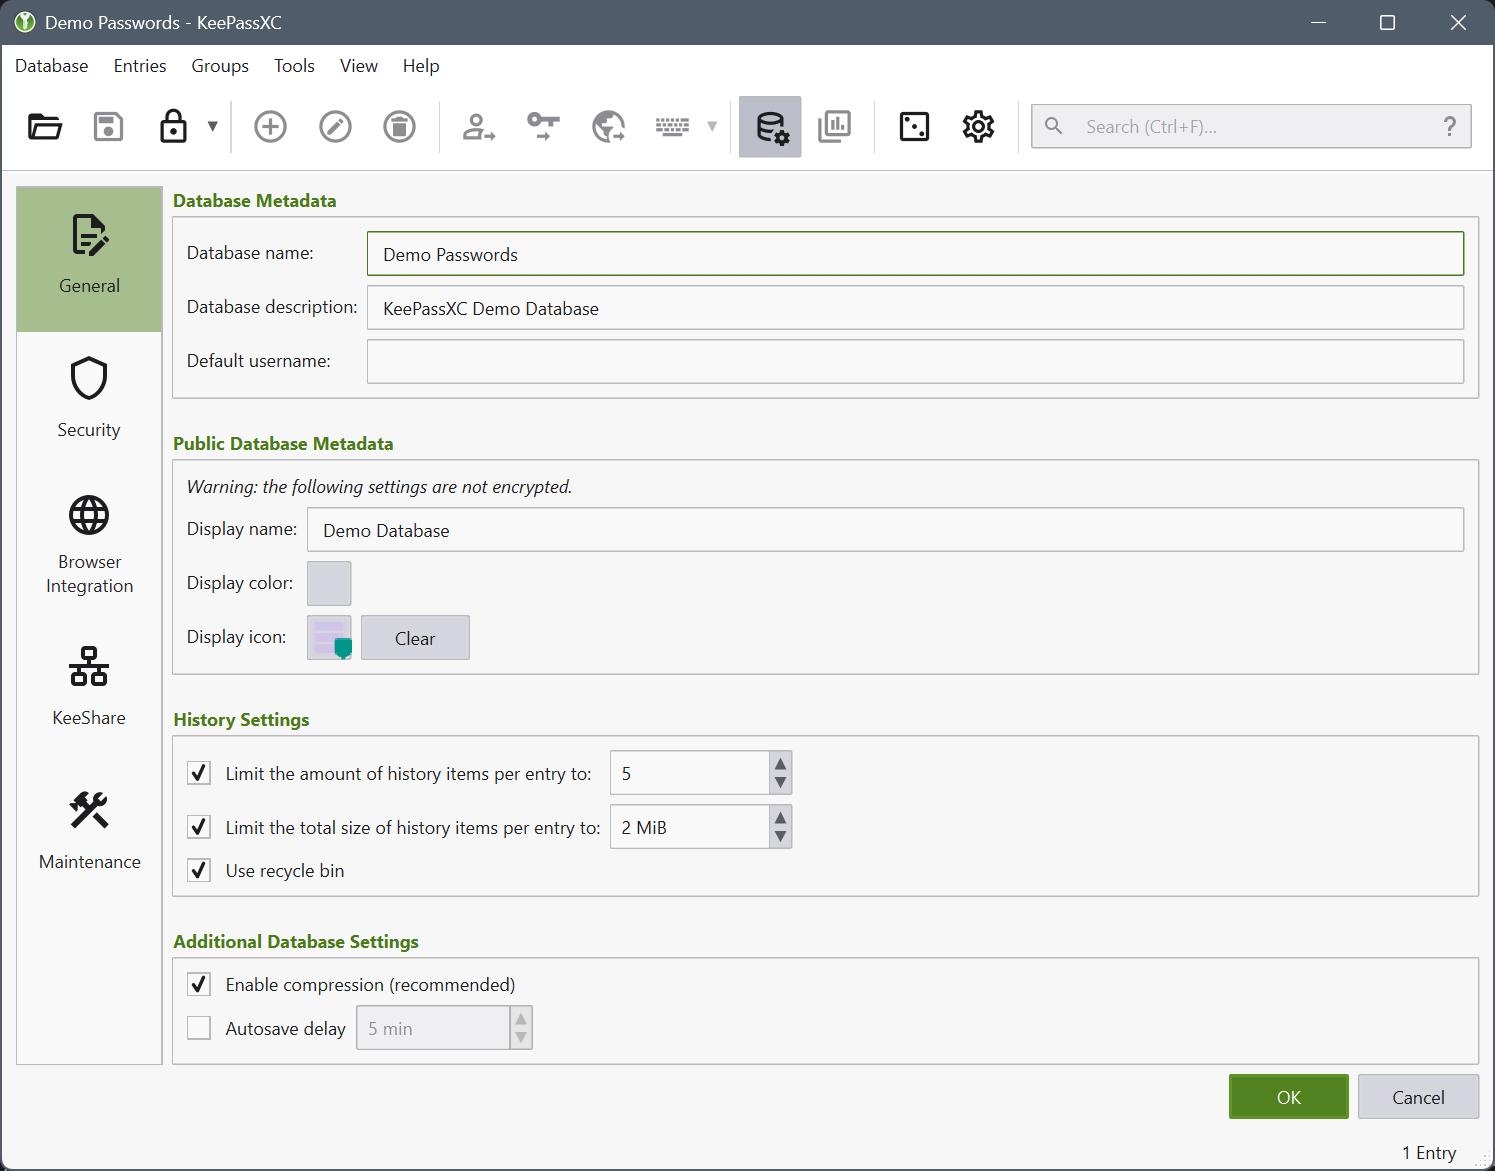The image size is (1495, 1171).
Task: Open the Tools menu
Action: pos(294,66)
